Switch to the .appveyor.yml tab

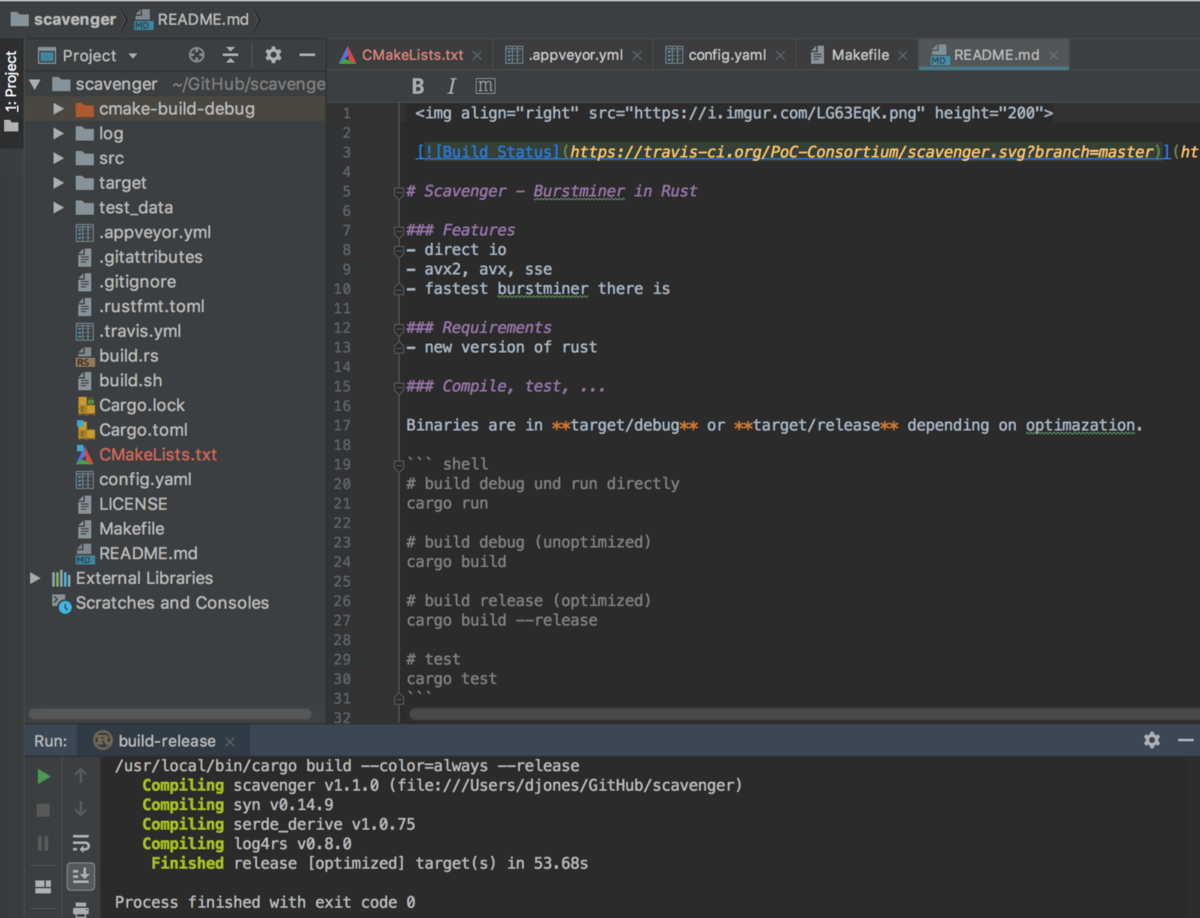pos(573,55)
